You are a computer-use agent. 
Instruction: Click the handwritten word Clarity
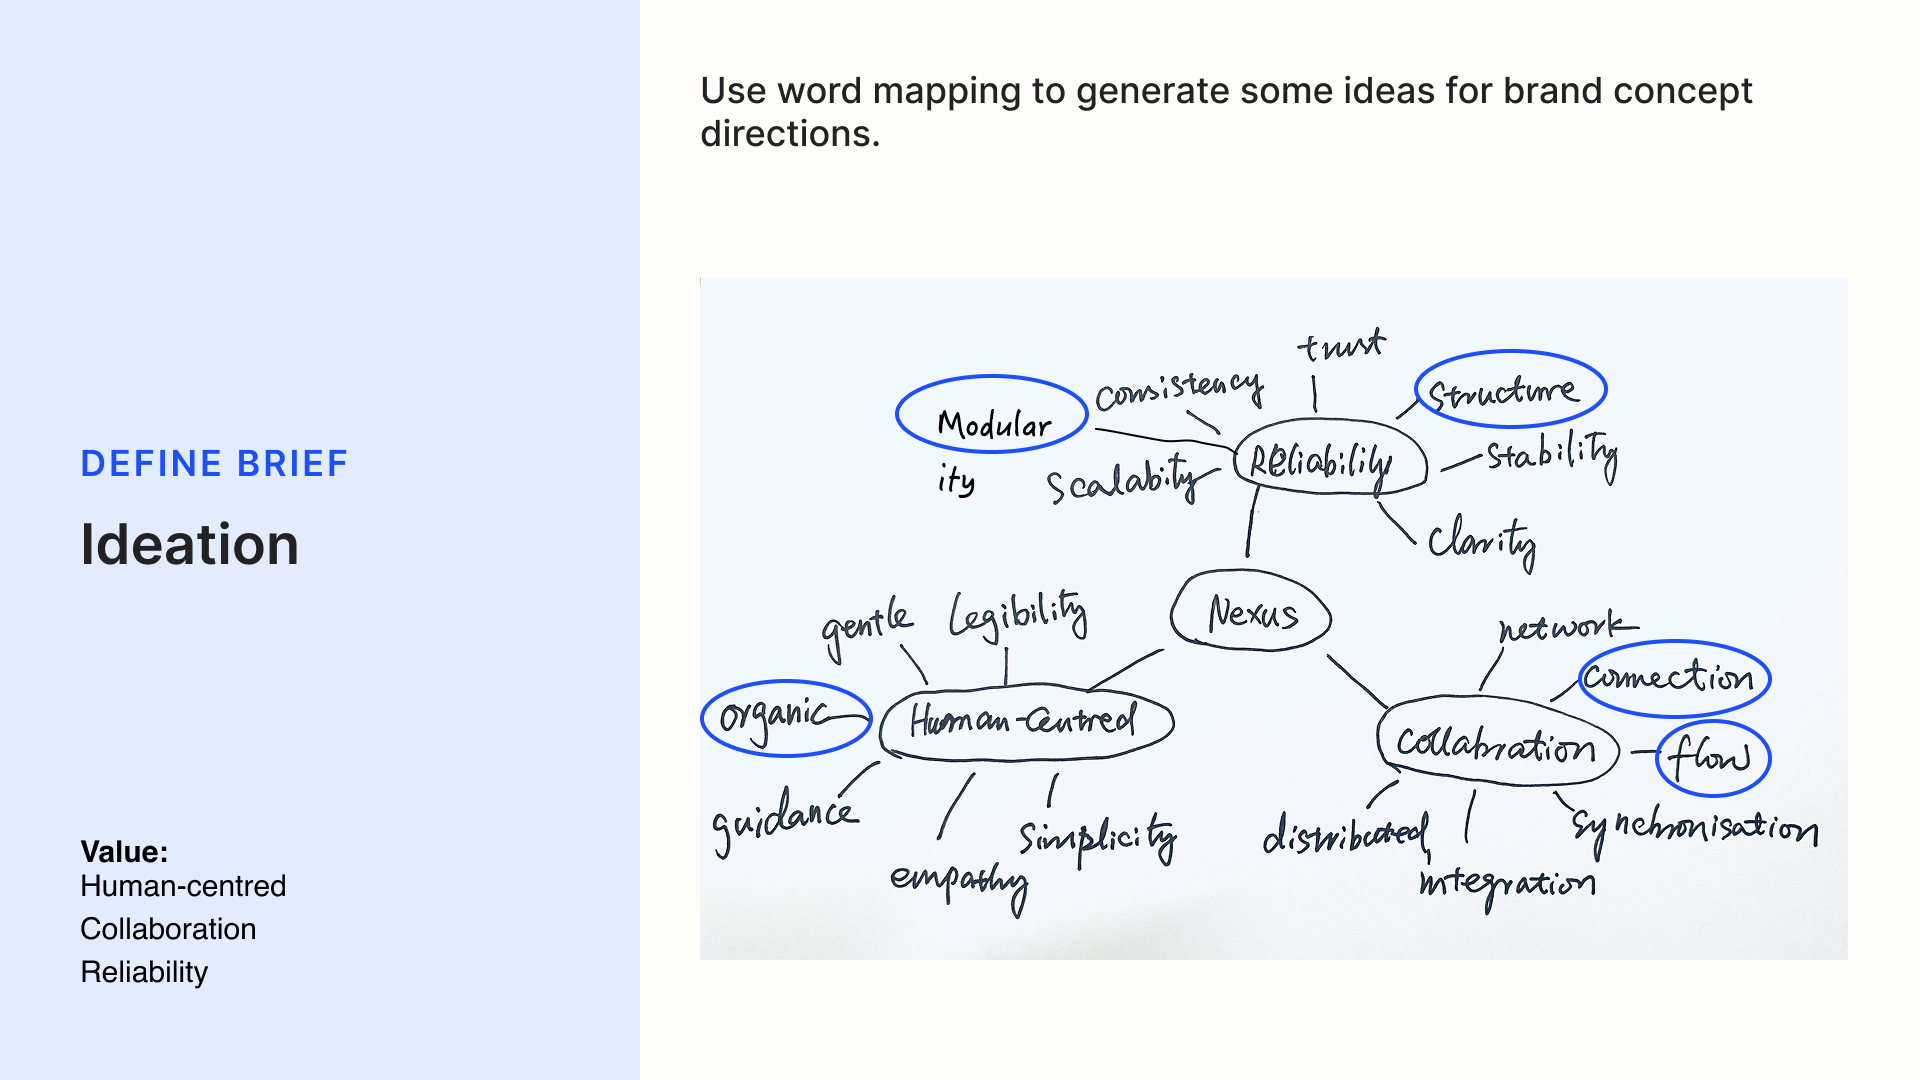tap(1482, 543)
